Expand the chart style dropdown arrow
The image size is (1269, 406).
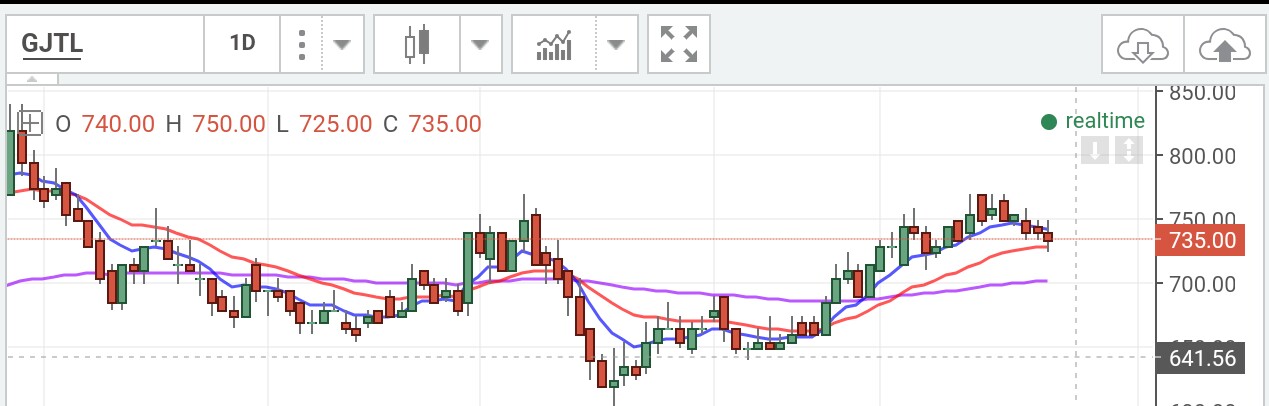pyautogui.click(x=480, y=44)
